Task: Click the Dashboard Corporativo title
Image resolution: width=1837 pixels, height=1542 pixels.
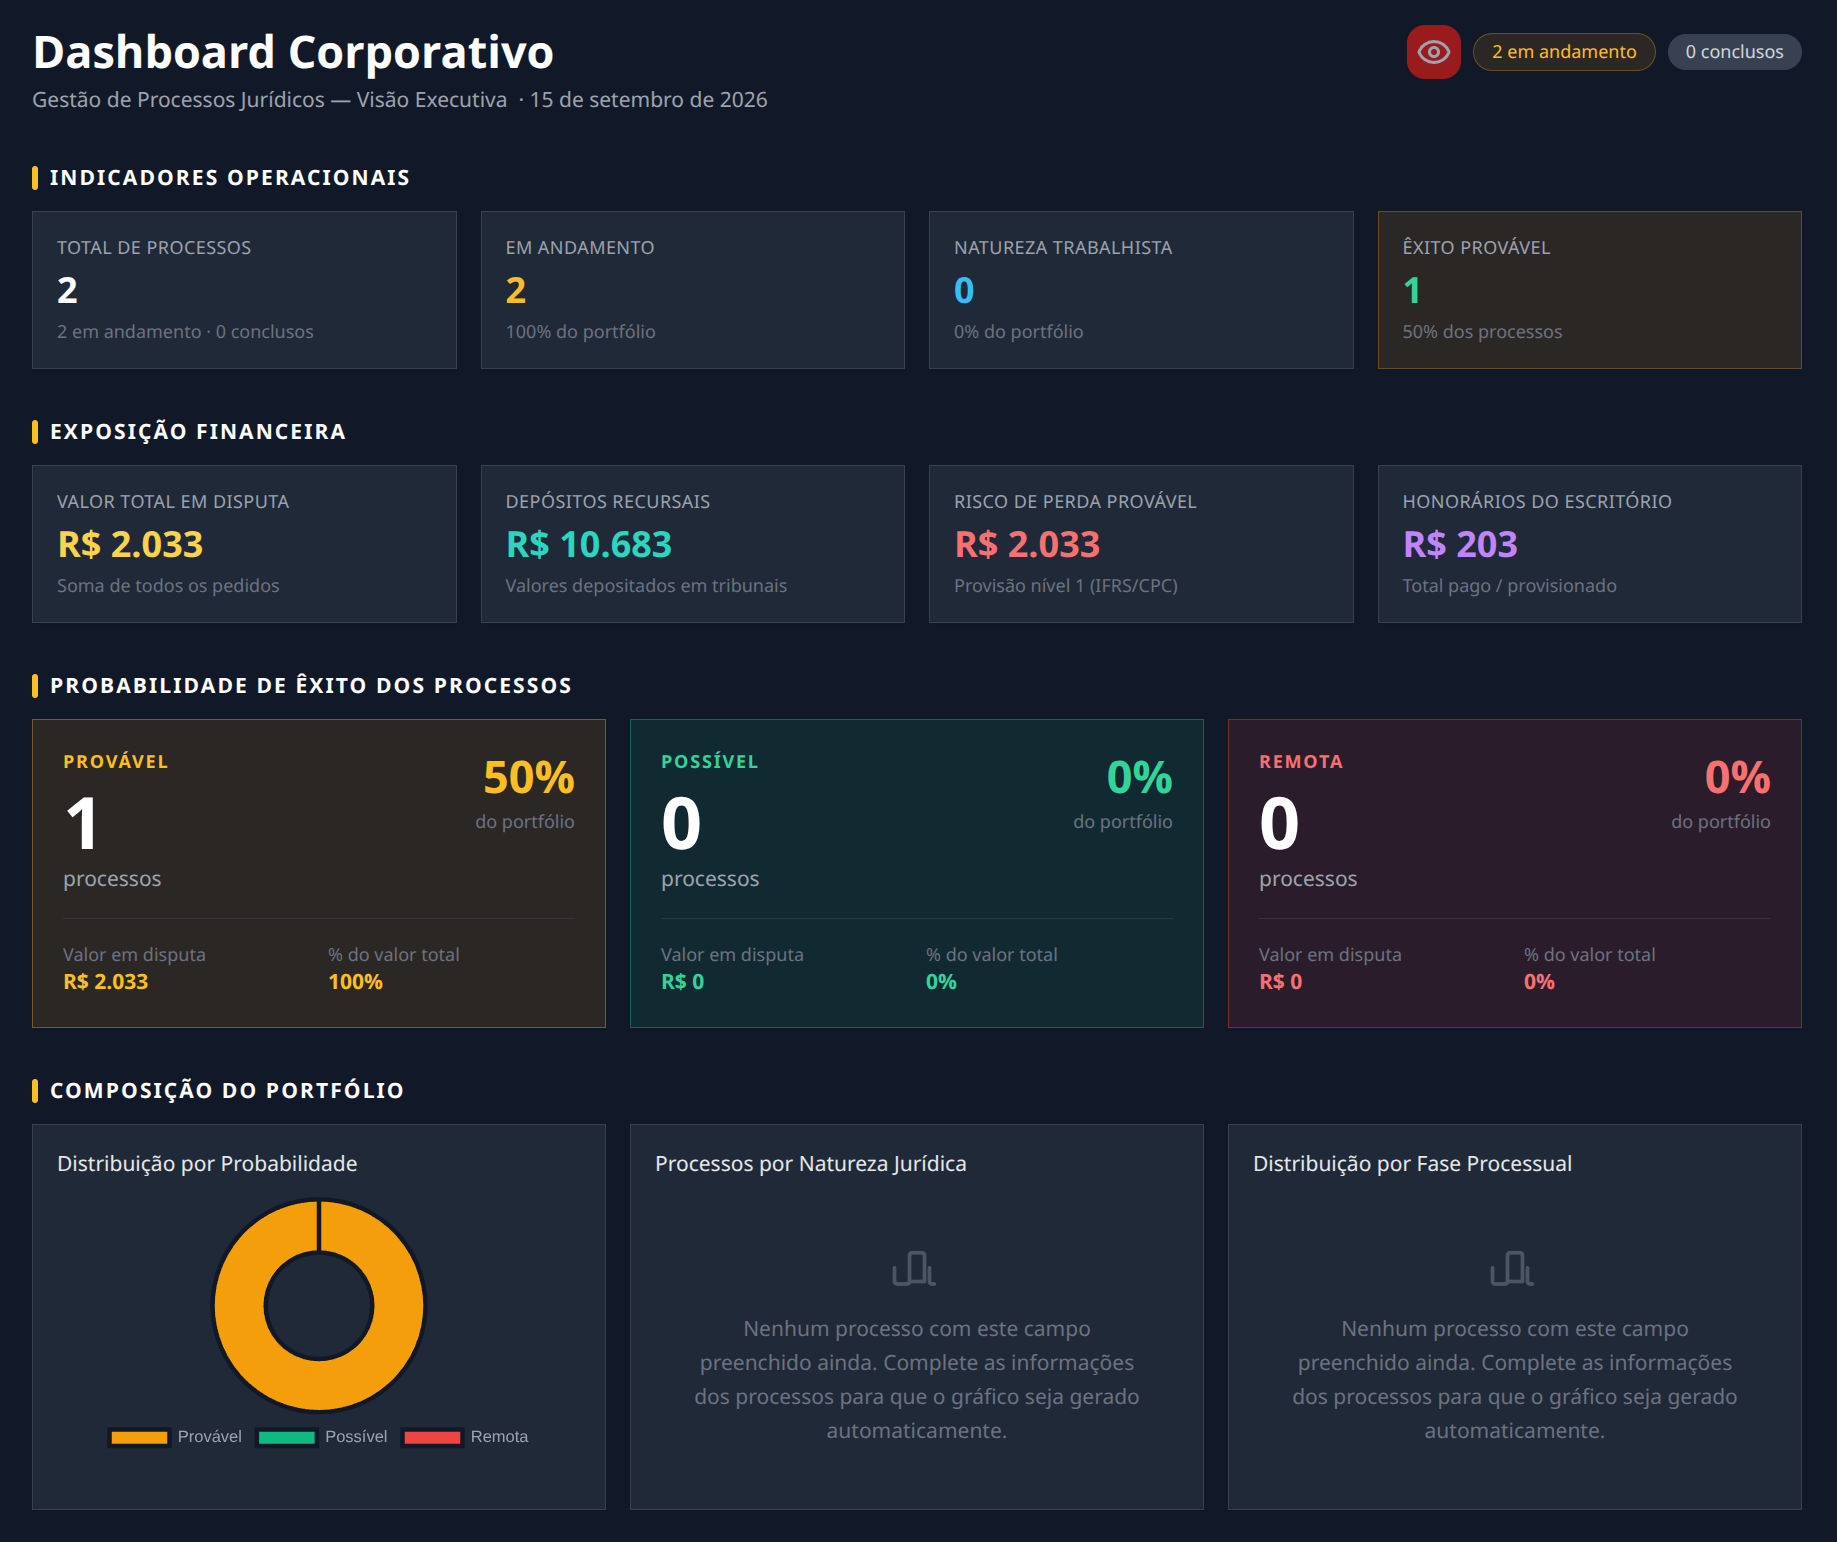Action: pyautogui.click(x=293, y=52)
